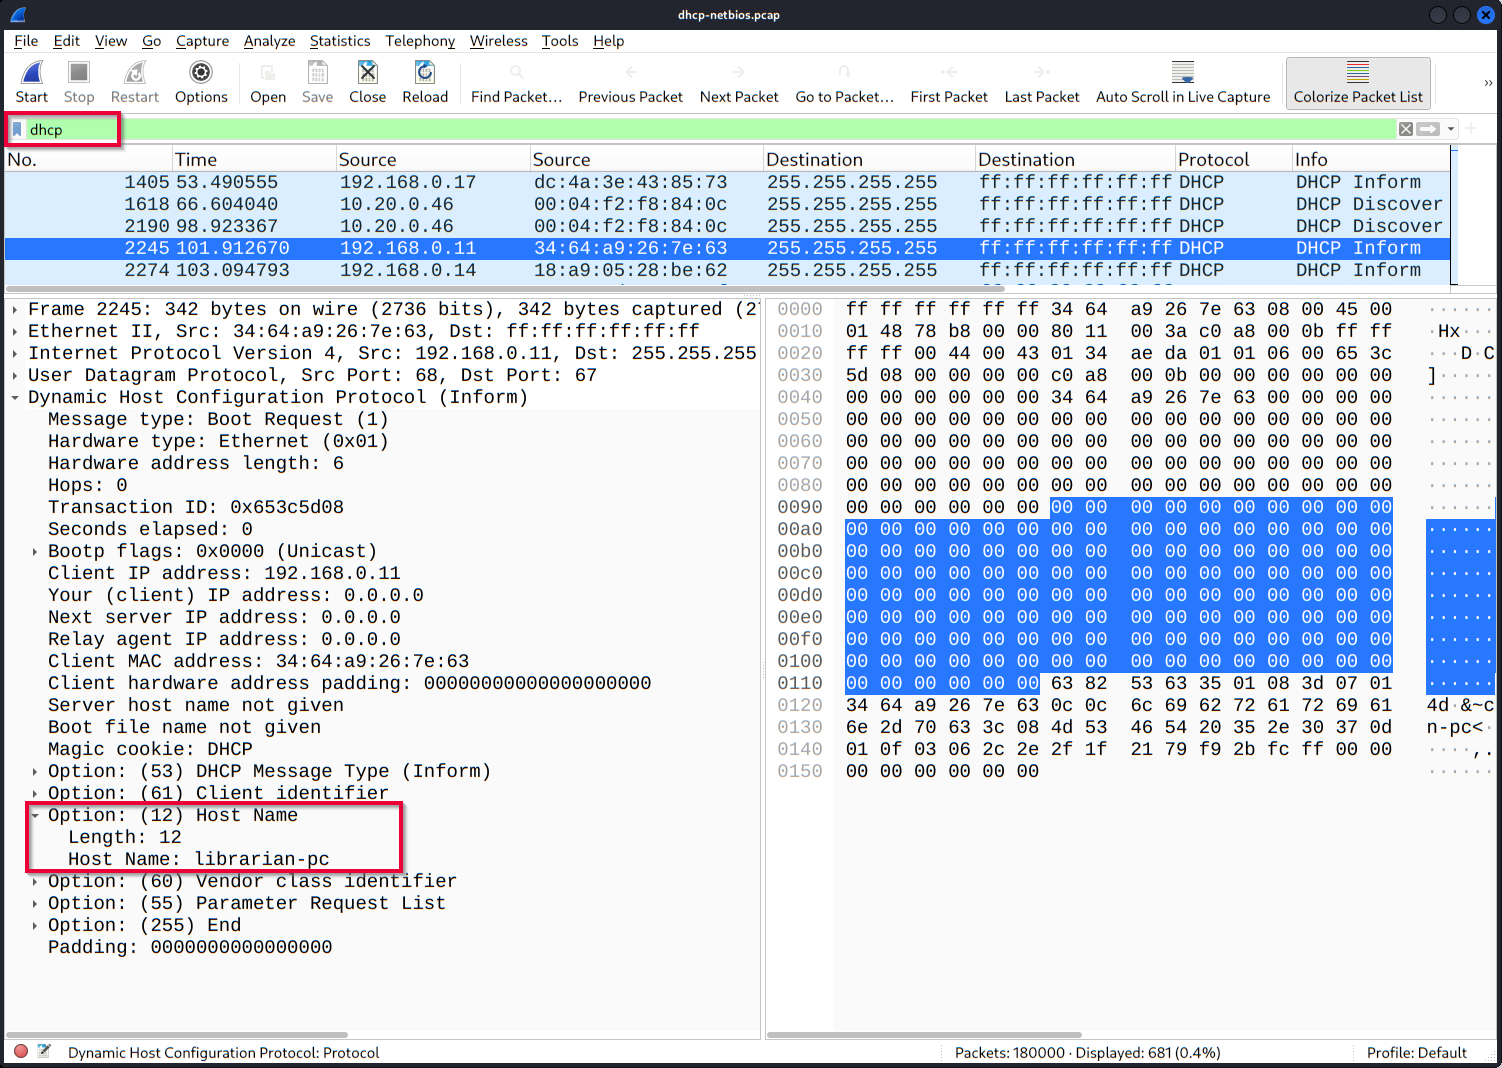Click the Wireshark fin icon in title bar
Viewport: 1502px width, 1068px height.
coord(18,15)
